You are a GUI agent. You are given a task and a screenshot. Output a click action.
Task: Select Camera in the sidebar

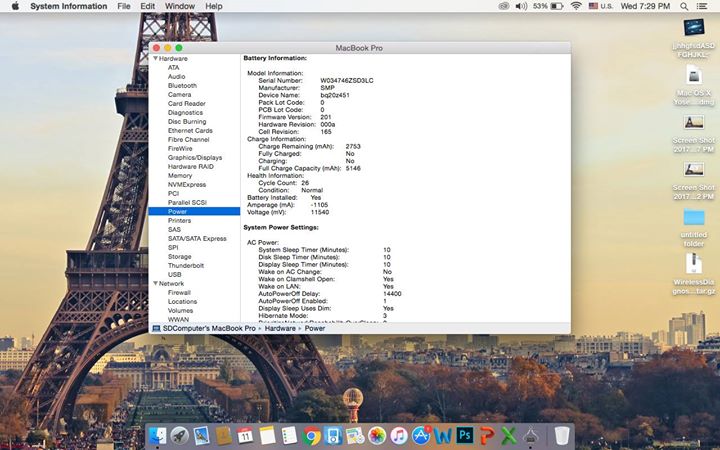[x=180, y=95]
